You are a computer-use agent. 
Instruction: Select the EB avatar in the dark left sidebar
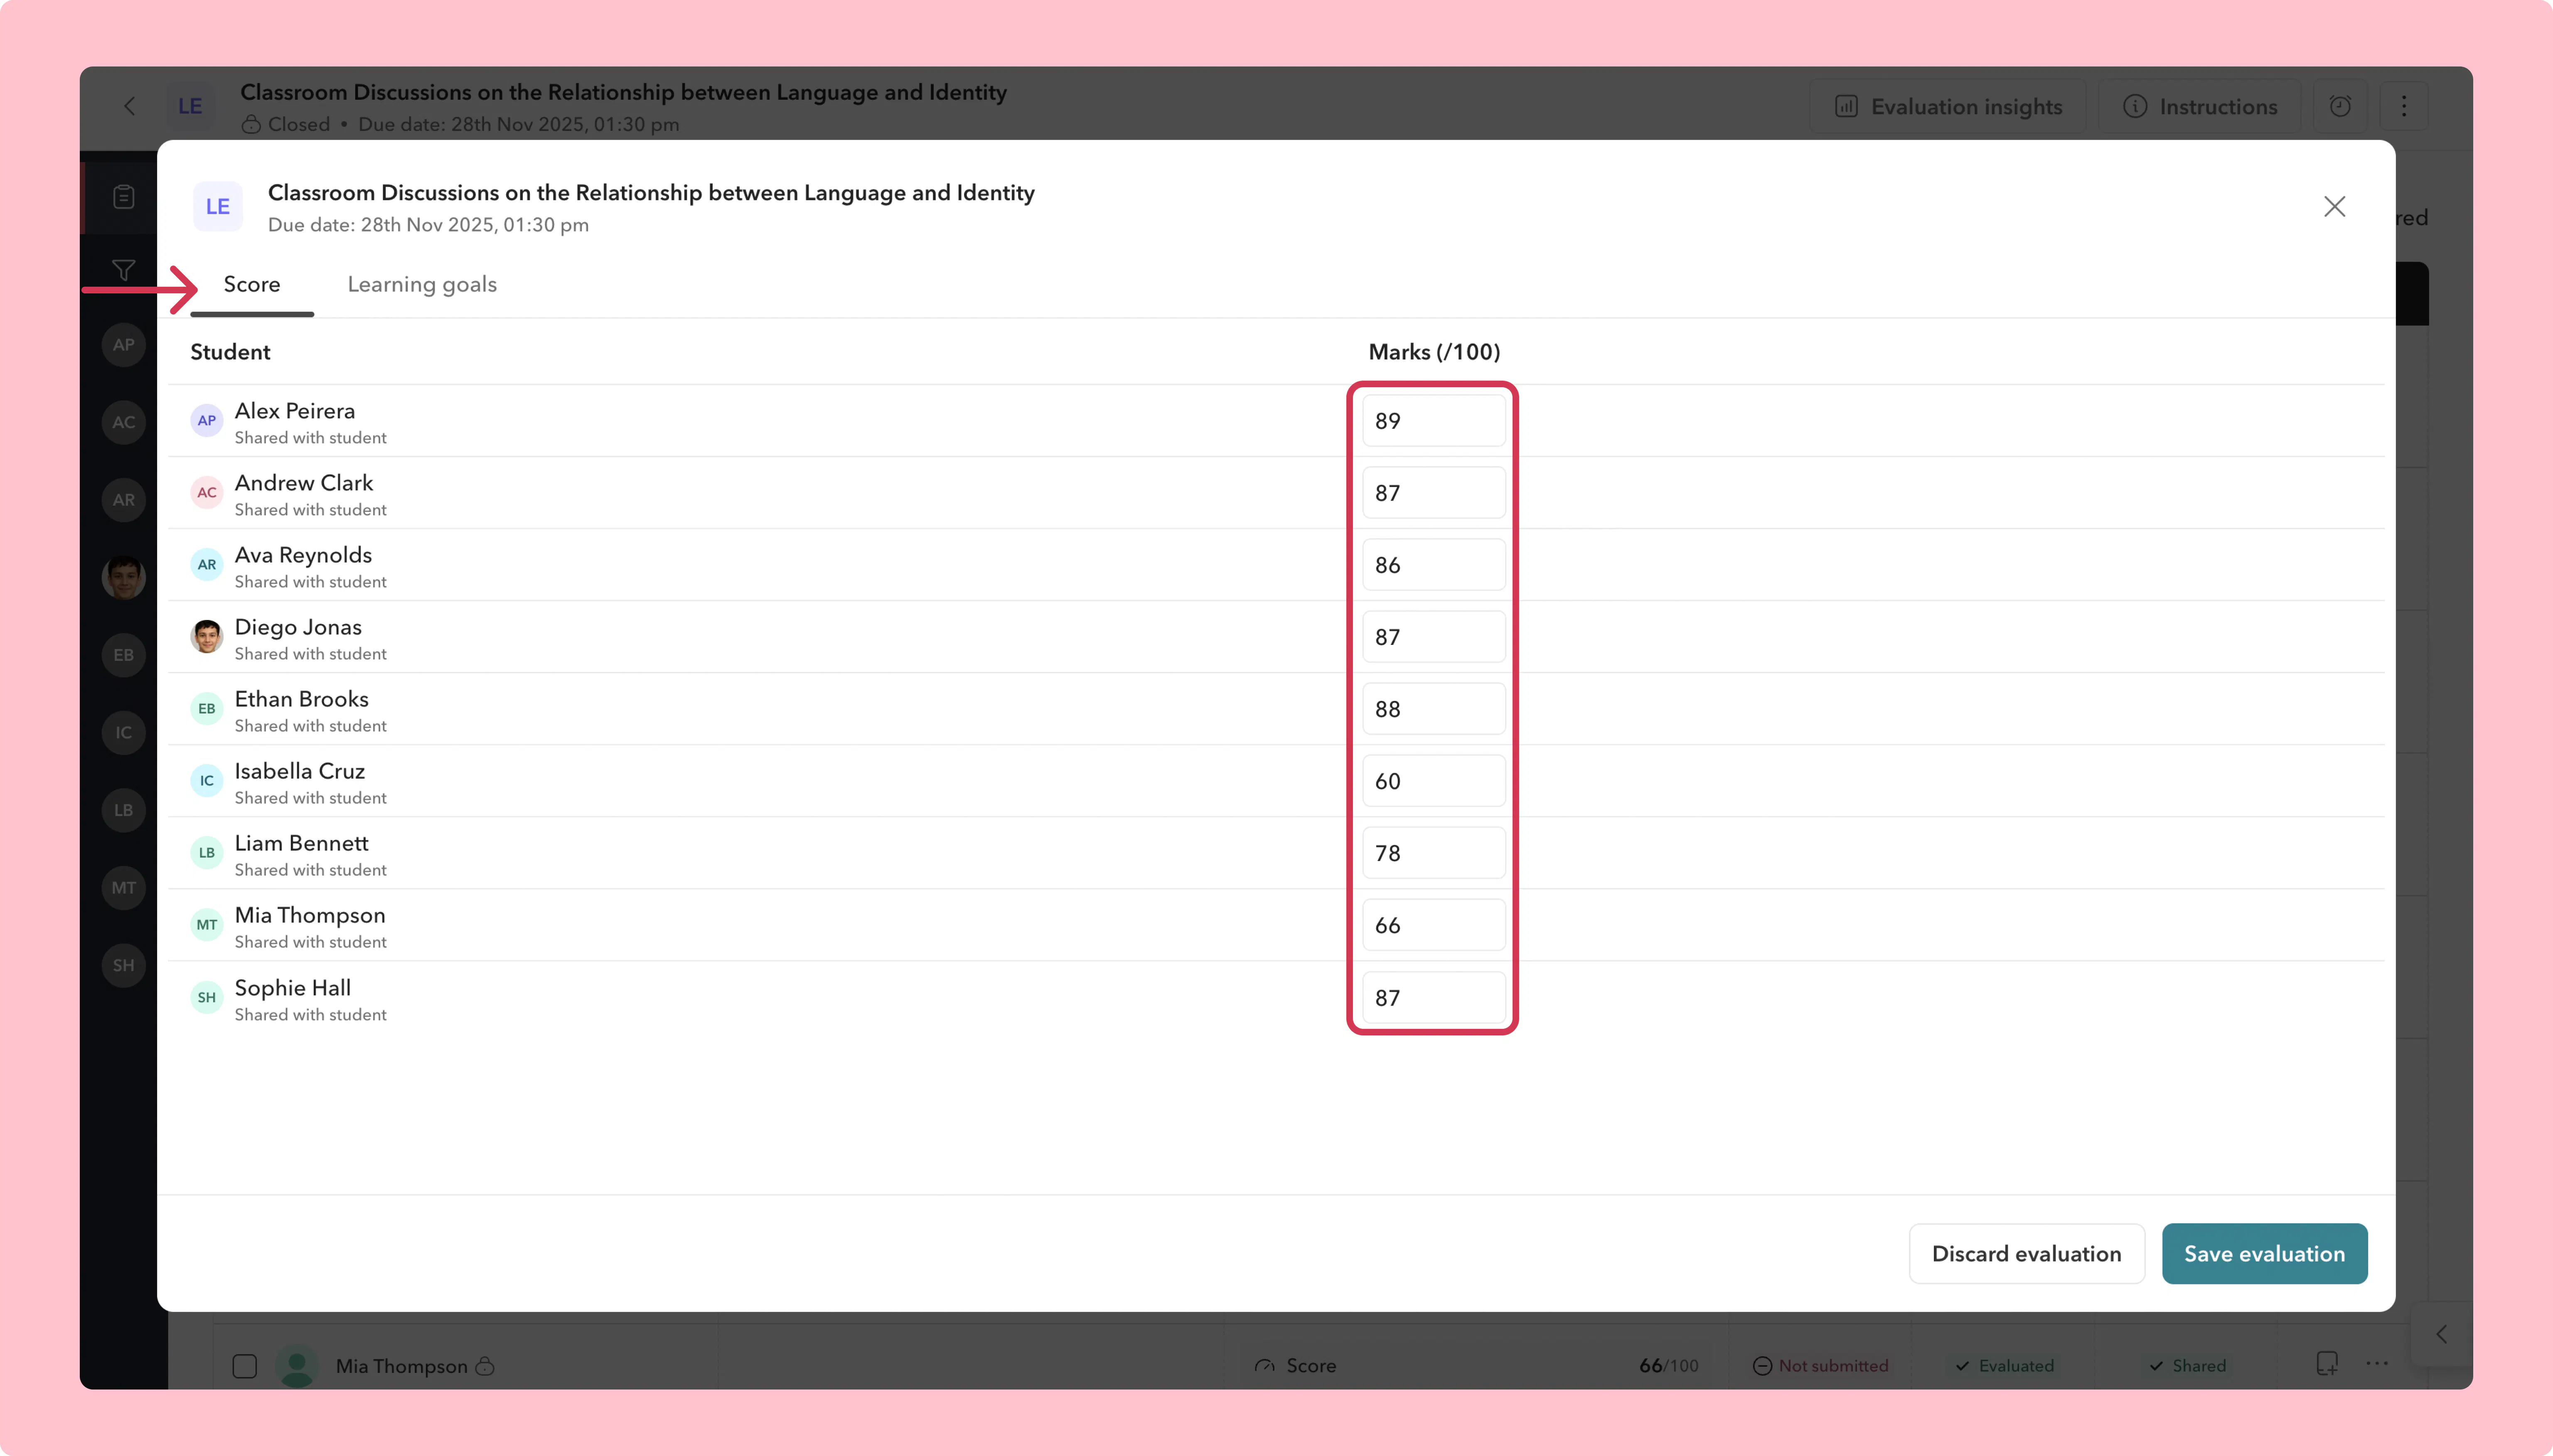pos(124,655)
